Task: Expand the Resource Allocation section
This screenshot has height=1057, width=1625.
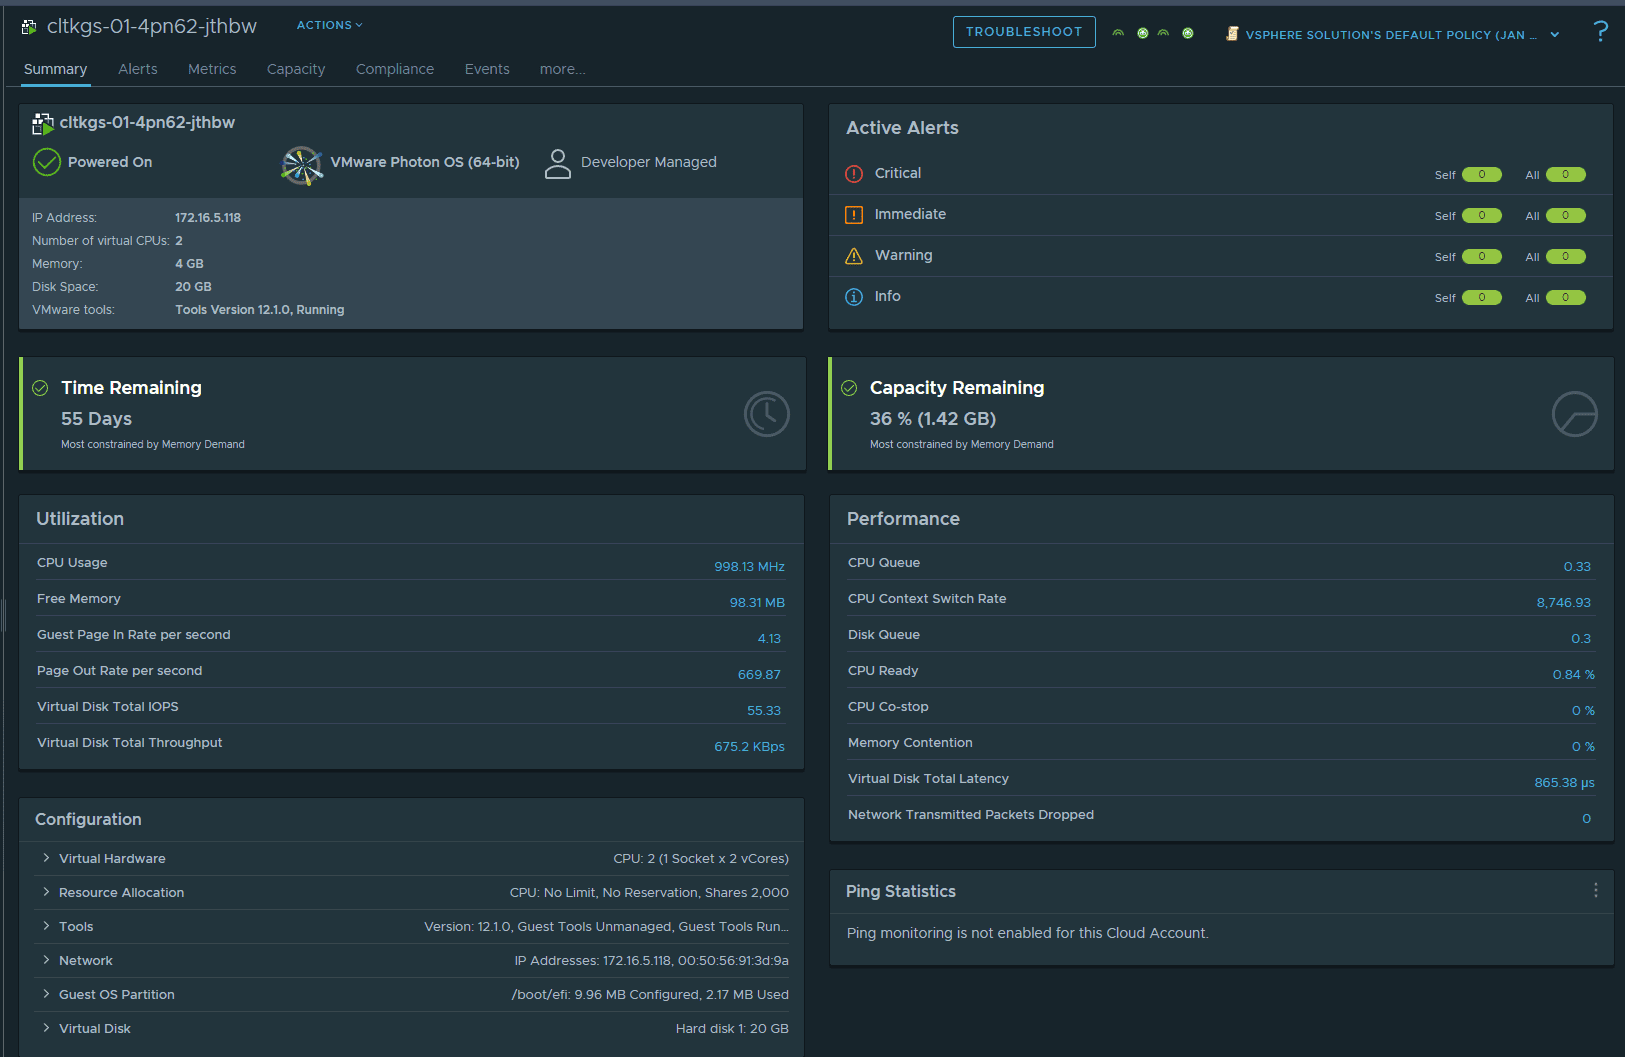Action: (46, 892)
